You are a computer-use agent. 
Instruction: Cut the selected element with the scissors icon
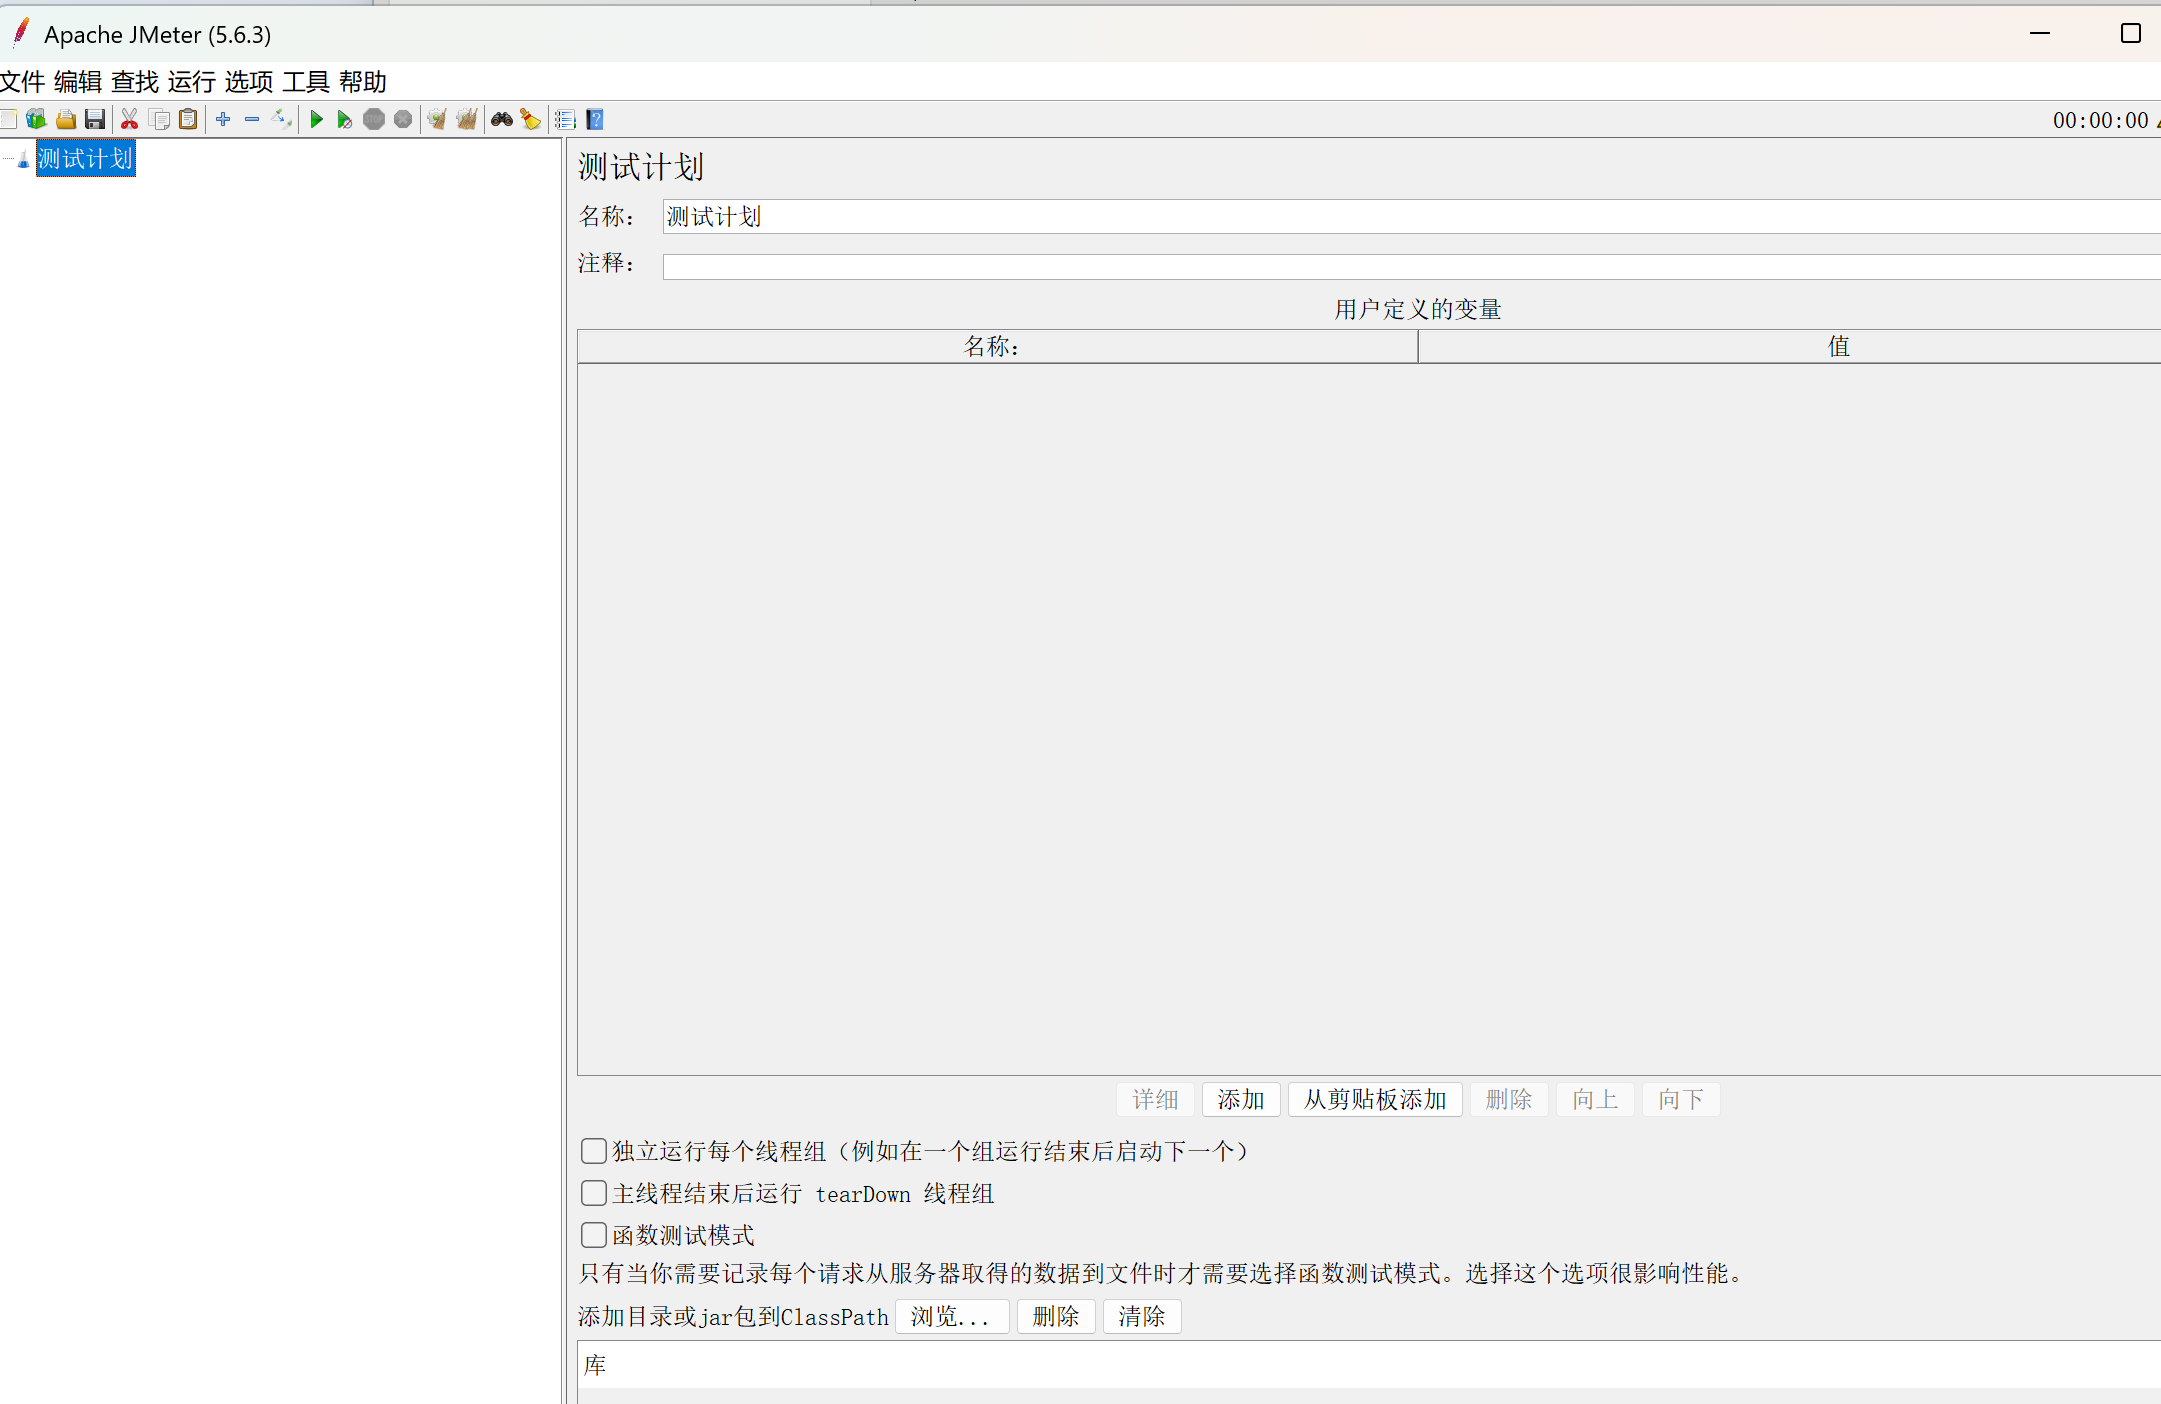(130, 119)
